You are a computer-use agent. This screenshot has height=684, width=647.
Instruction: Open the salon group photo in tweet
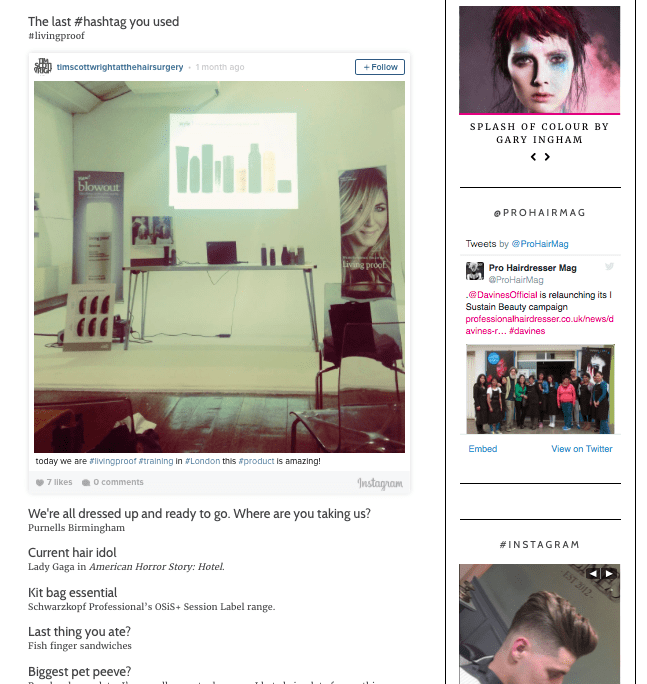540,389
